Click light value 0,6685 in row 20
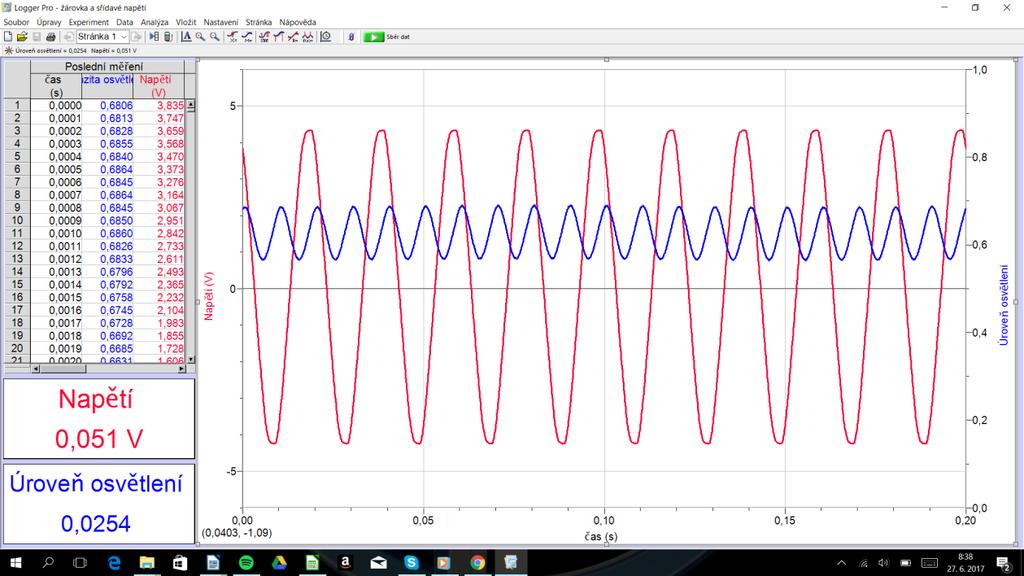Viewport: 1024px width, 576px height. (108, 349)
